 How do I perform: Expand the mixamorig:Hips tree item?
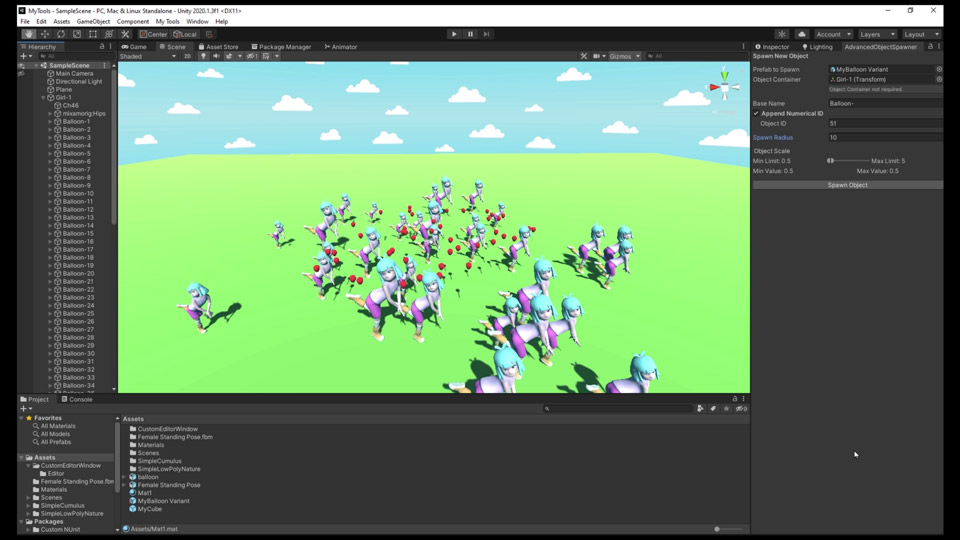(x=50, y=114)
